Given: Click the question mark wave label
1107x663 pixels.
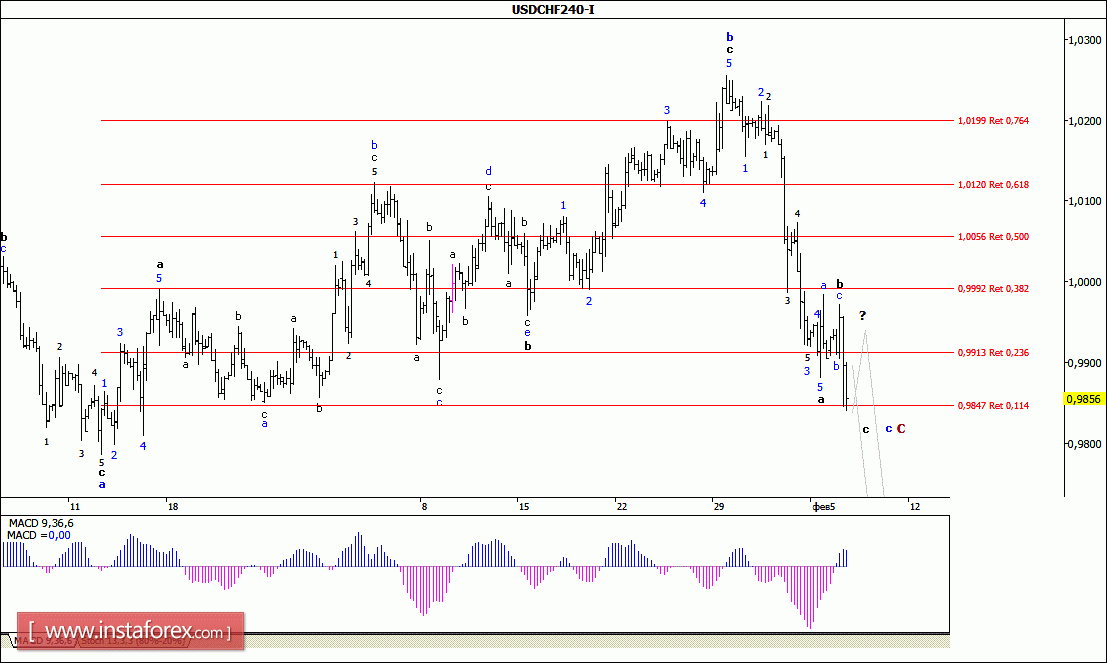Looking at the screenshot, I should point(862,315).
